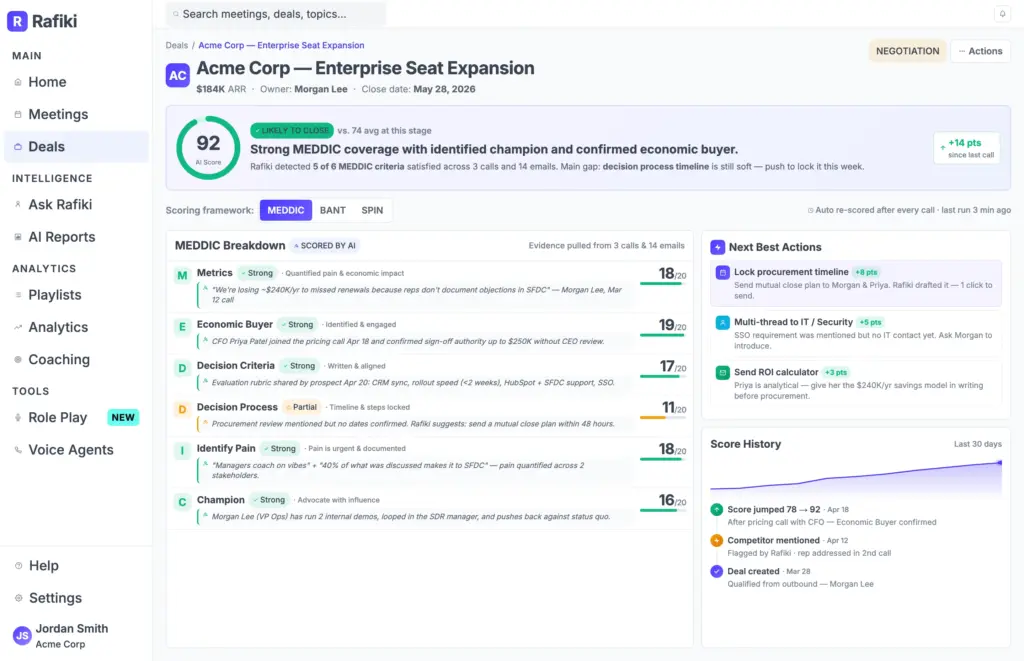Click the Ask Rafiki sidebar icon
The height and width of the screenshot is (661, 1024).
coord(18,204)
